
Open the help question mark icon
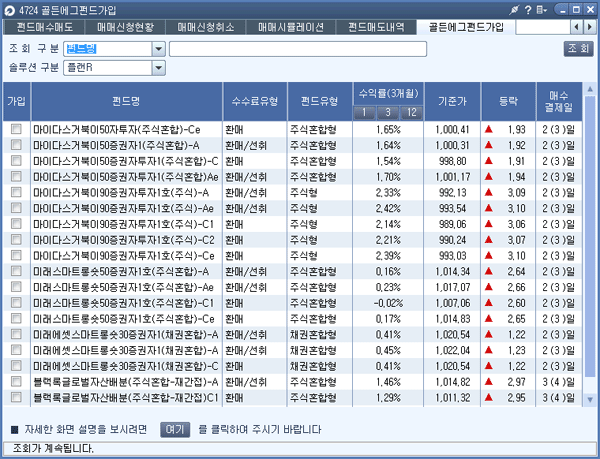click(x=528, y=10)
